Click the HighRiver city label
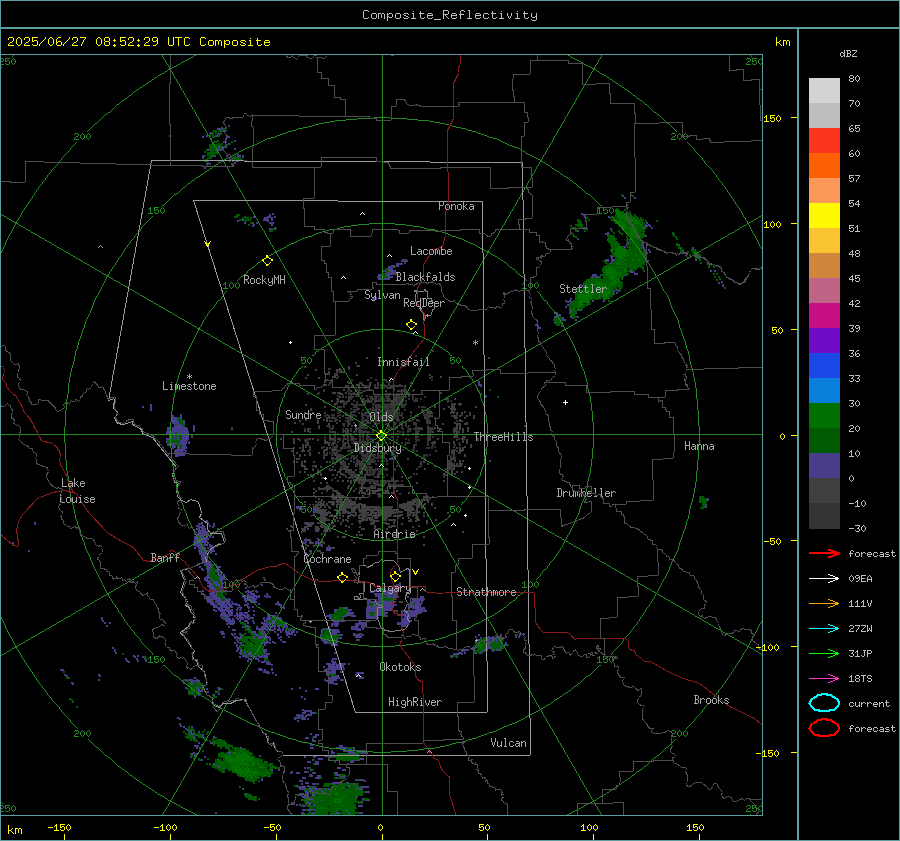The height and width of the screenshot is (841, 900). [415, 702]
